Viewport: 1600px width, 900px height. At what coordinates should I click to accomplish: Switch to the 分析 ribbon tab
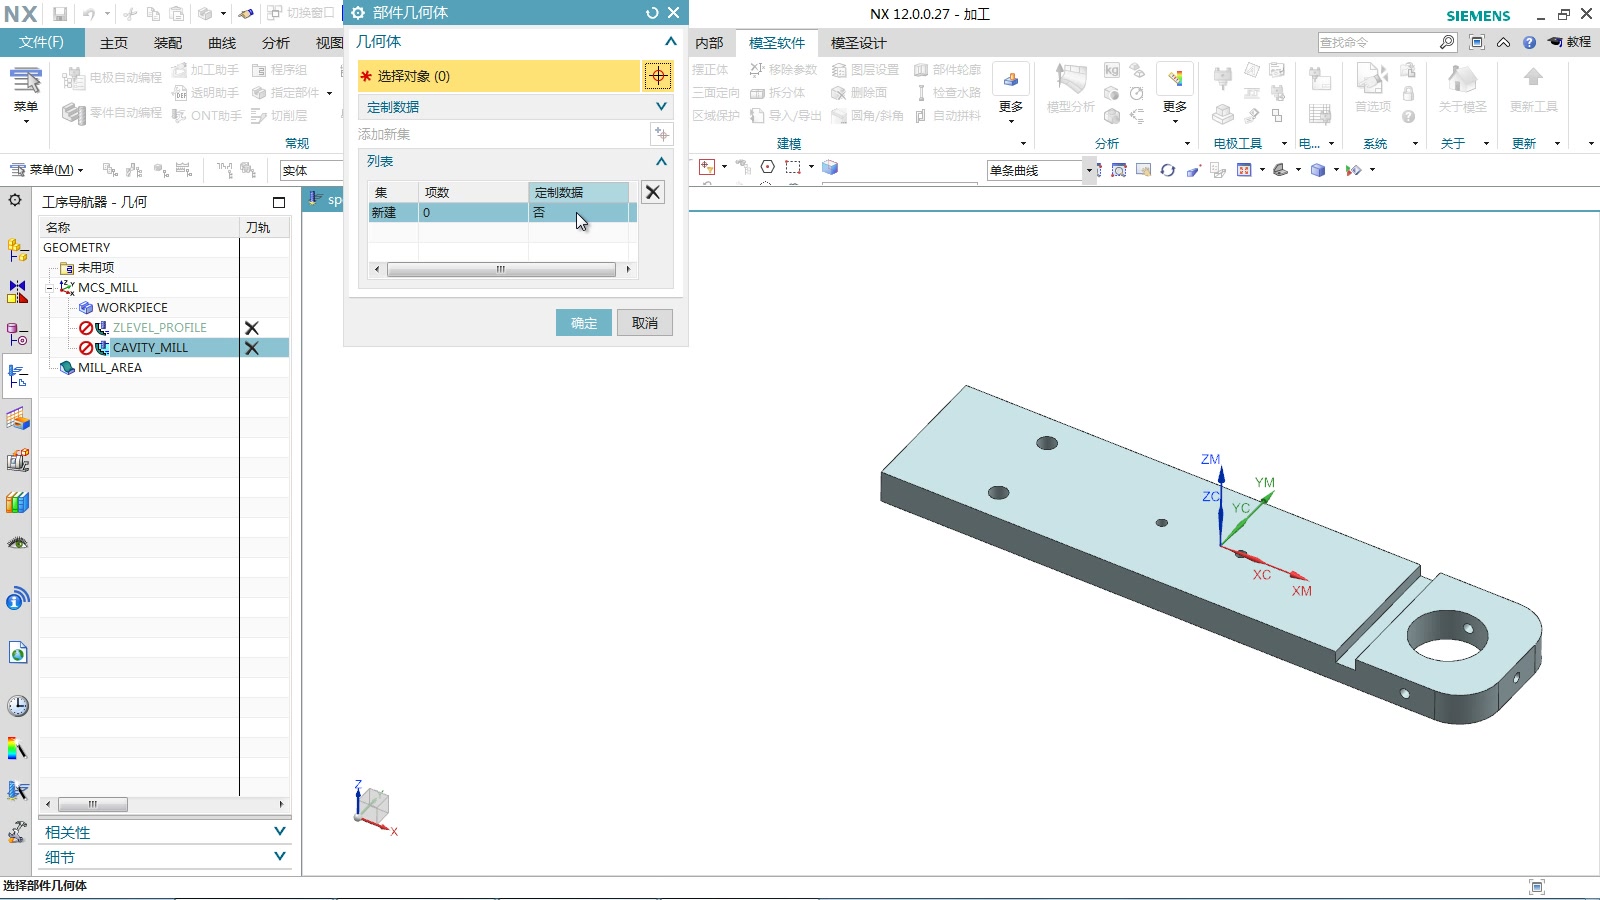[x=276, y=43]
